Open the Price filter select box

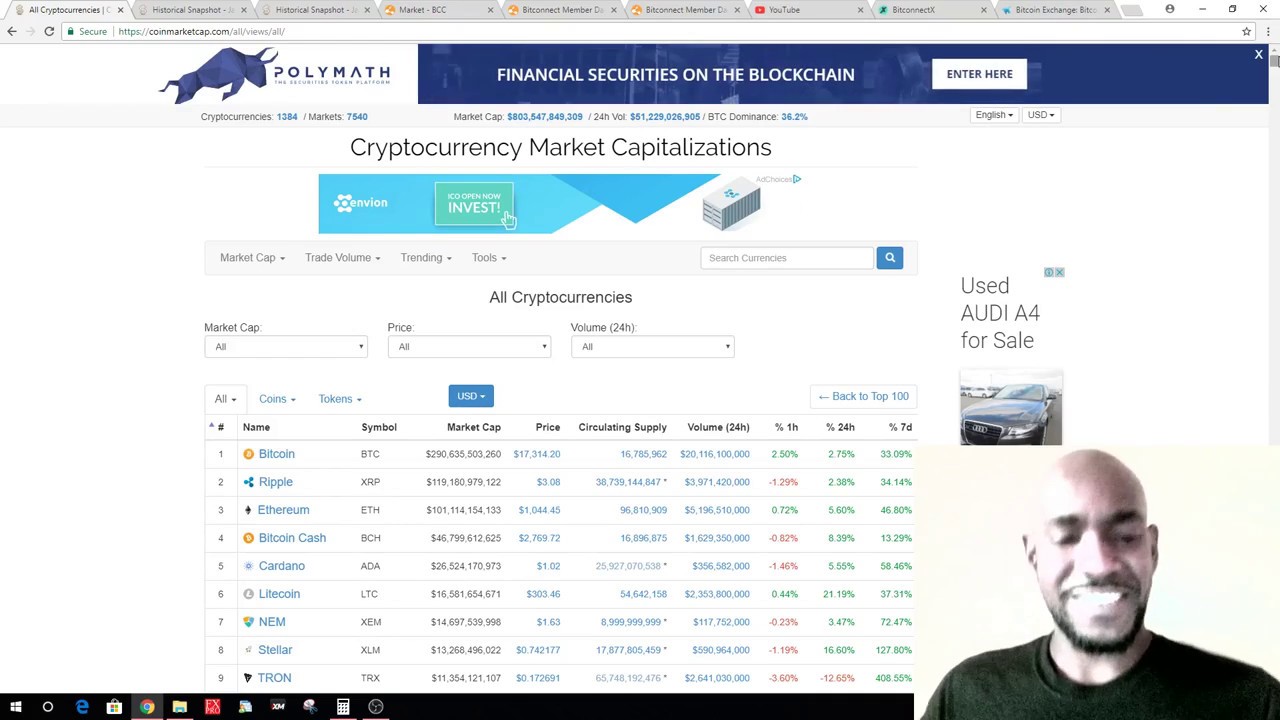[469, 347]
